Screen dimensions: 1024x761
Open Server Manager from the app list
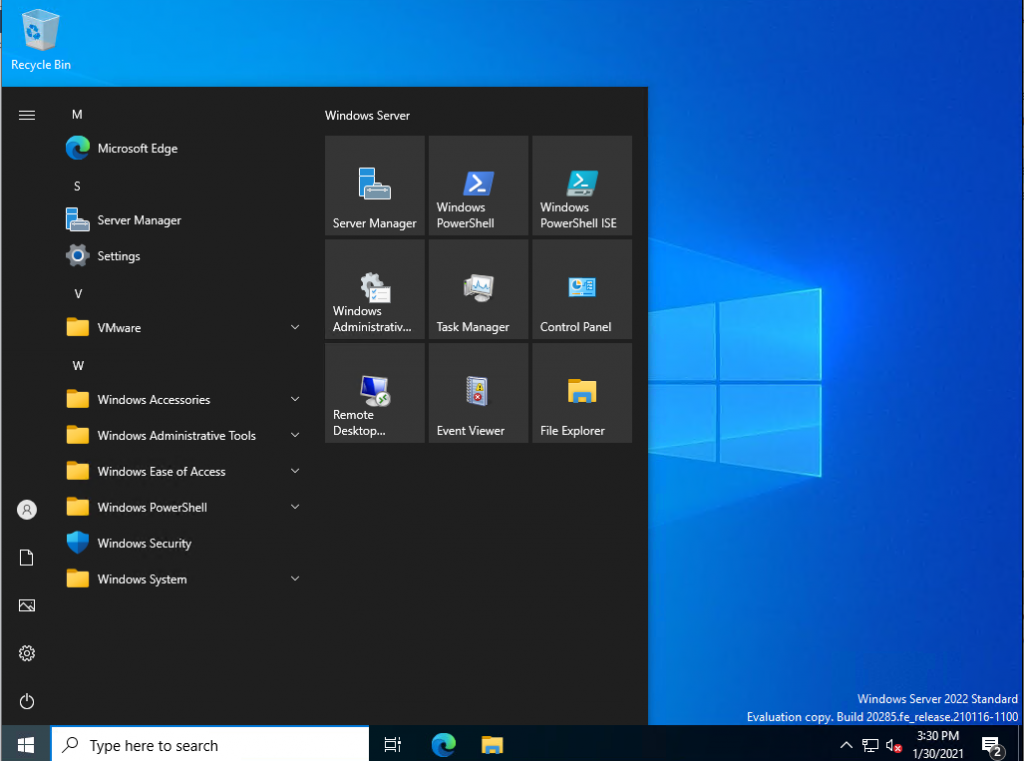pos(183,220)
